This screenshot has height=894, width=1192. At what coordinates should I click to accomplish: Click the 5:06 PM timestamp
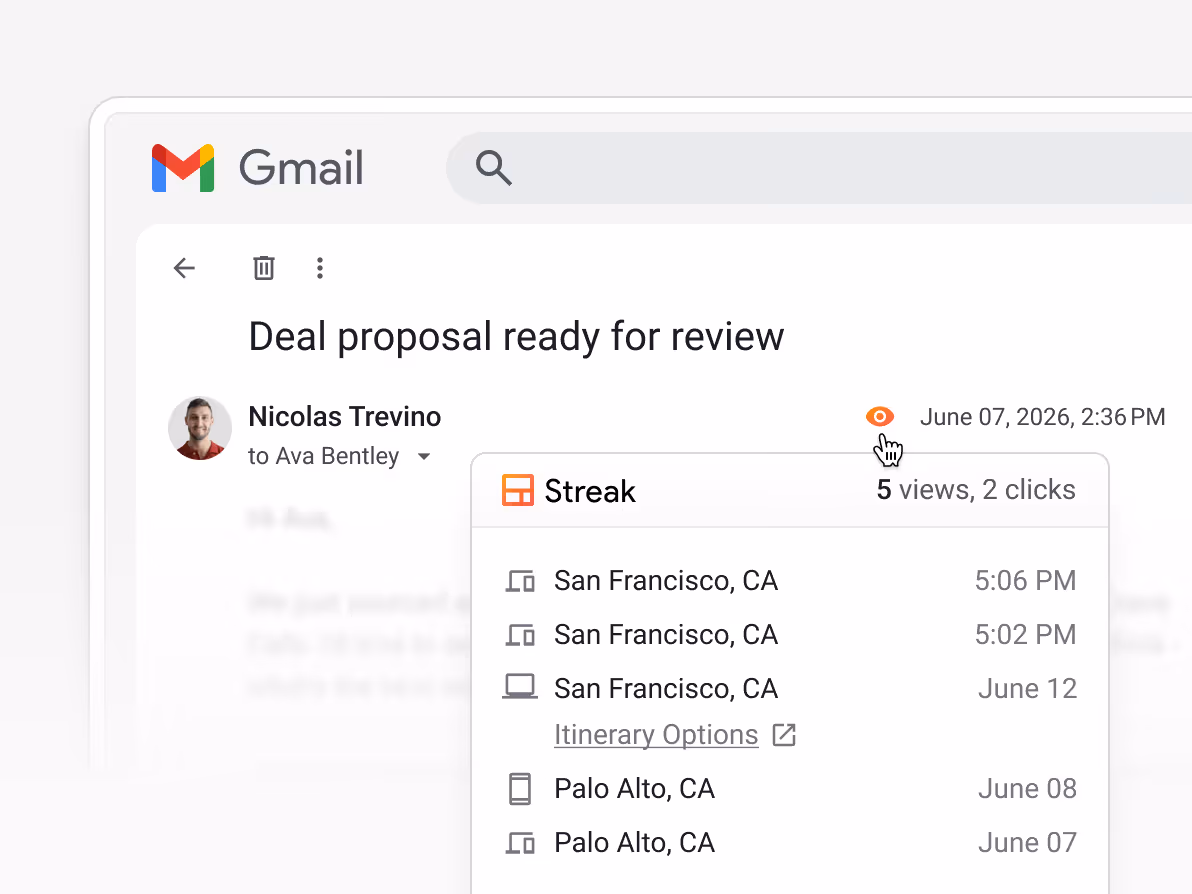tap(1026, 581)
